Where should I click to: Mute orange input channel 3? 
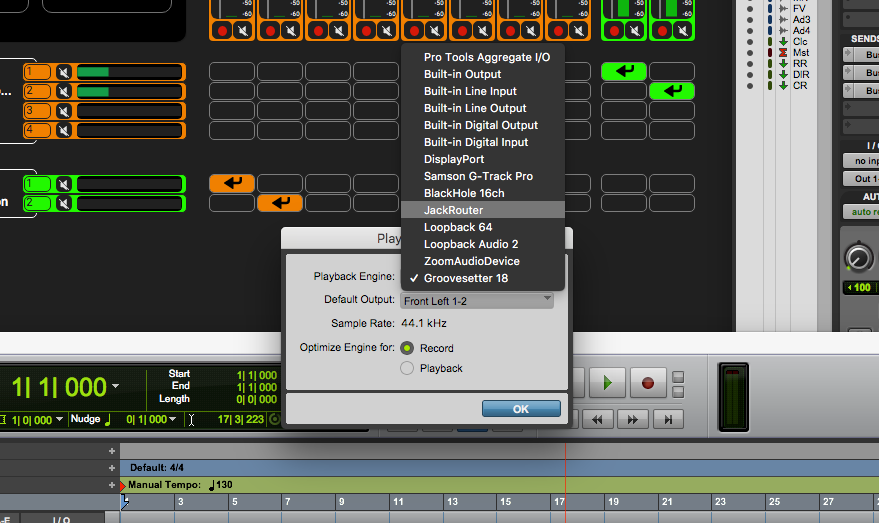(x=64, y=111)
